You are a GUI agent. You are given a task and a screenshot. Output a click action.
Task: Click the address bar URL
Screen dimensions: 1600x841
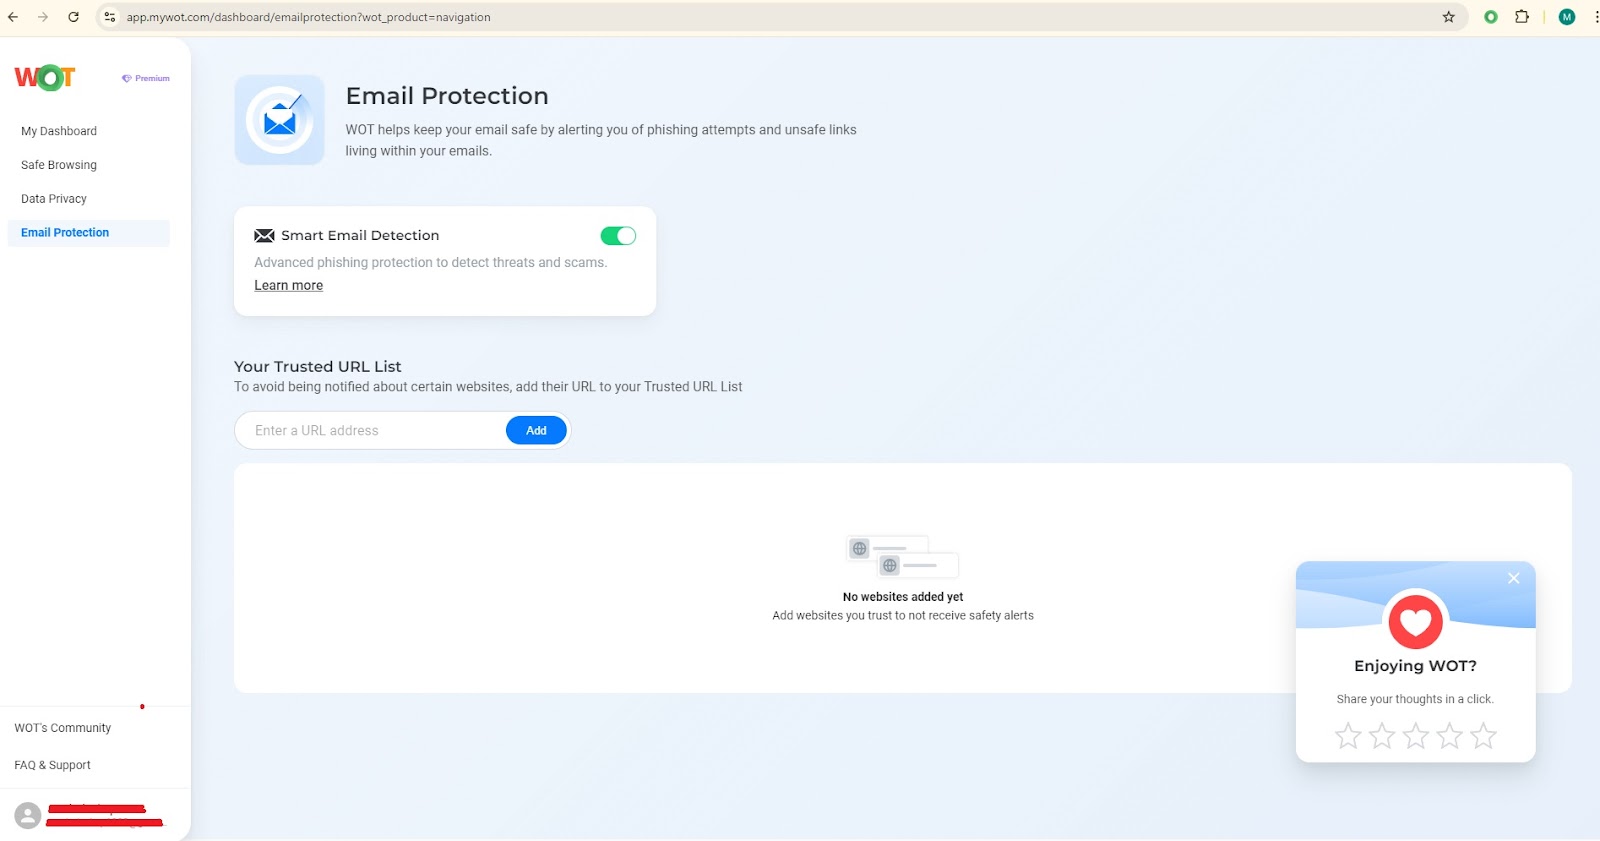pyautogui.click(x=308, y=17)
